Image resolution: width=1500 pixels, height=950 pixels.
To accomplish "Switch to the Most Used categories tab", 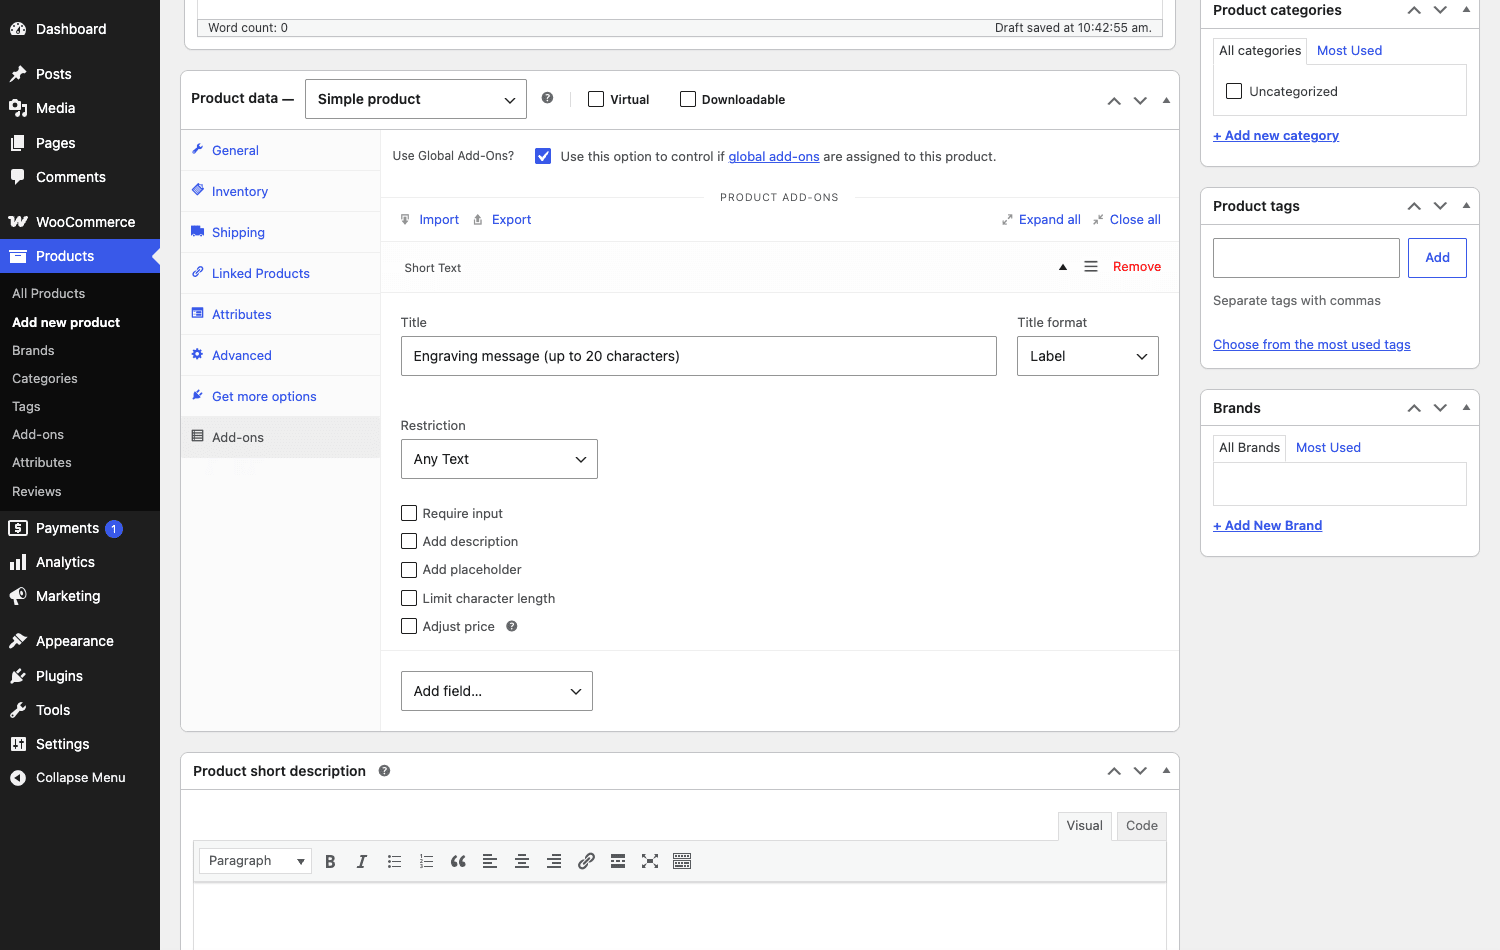I will coord(1349,50).
